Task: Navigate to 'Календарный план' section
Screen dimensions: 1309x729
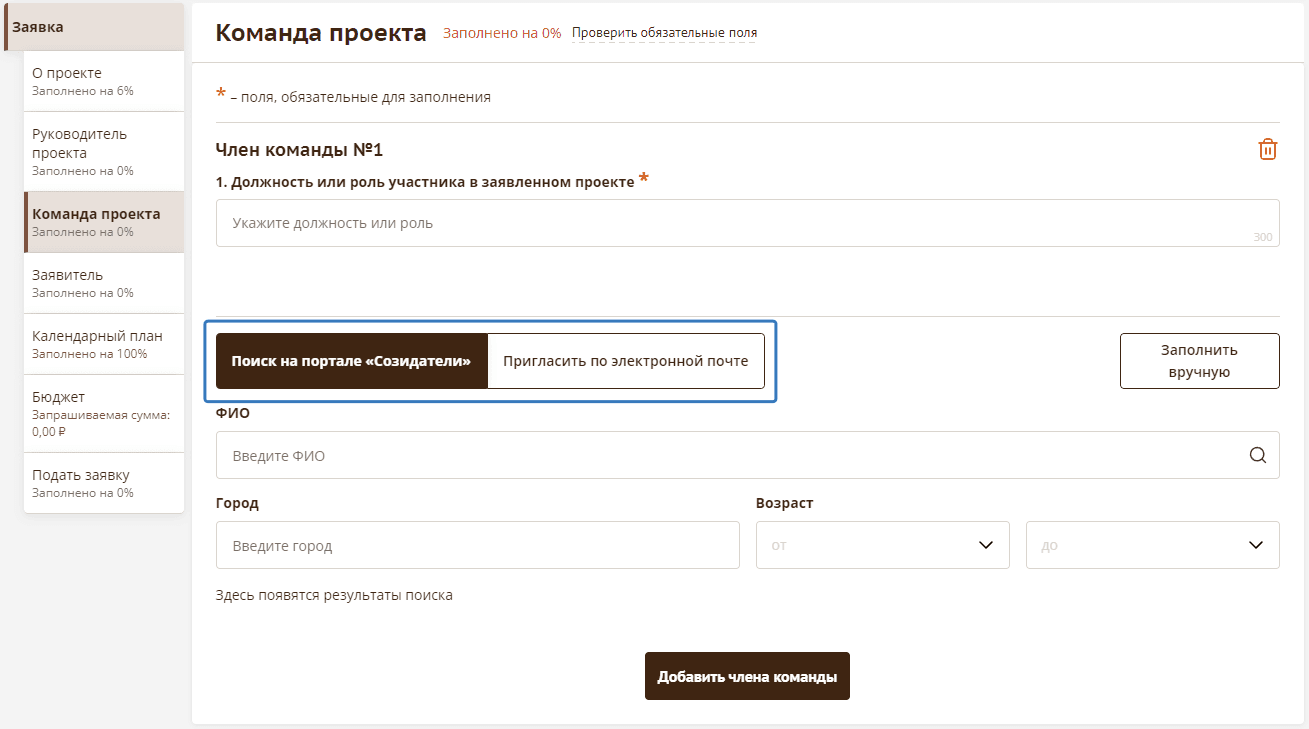Action: tap(104, 344)
